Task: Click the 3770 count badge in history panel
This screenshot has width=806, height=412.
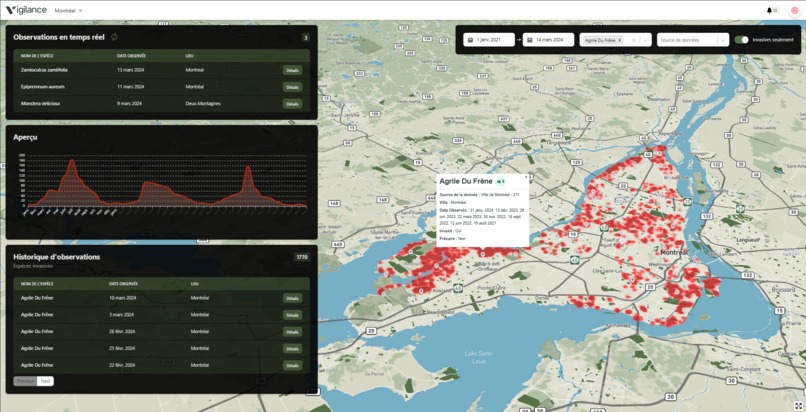Action: click(x=302, y=257)
